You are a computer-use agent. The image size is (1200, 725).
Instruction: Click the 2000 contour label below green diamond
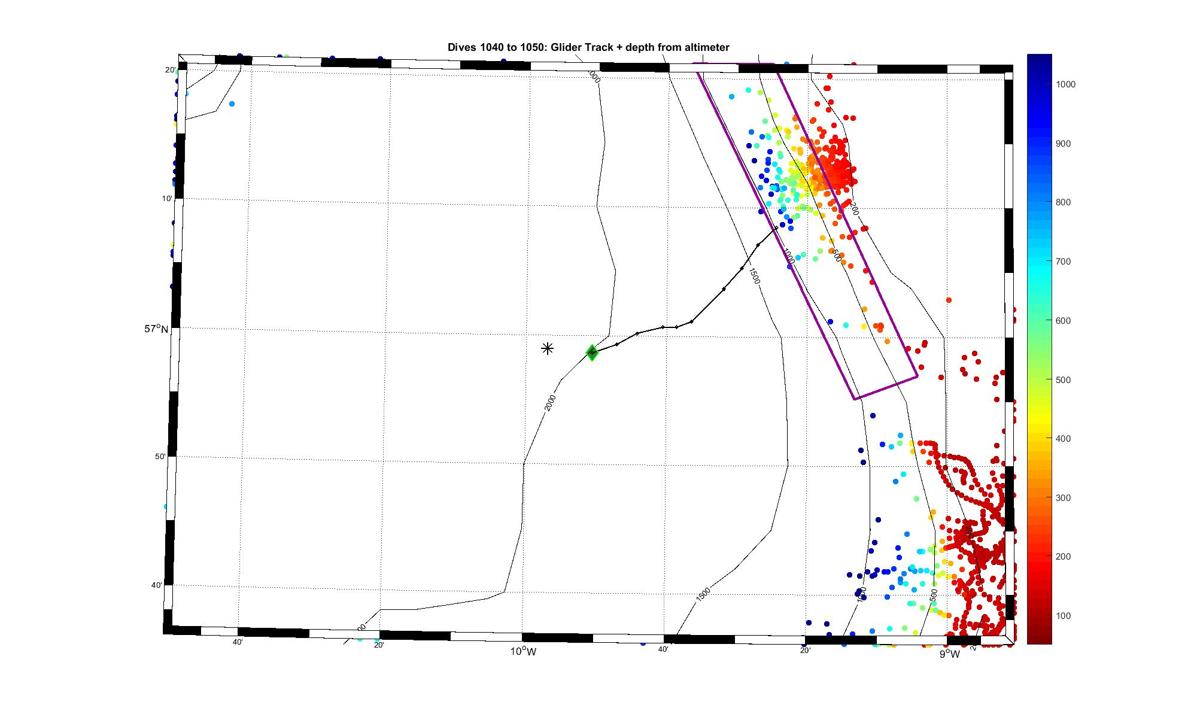point(552,402)
